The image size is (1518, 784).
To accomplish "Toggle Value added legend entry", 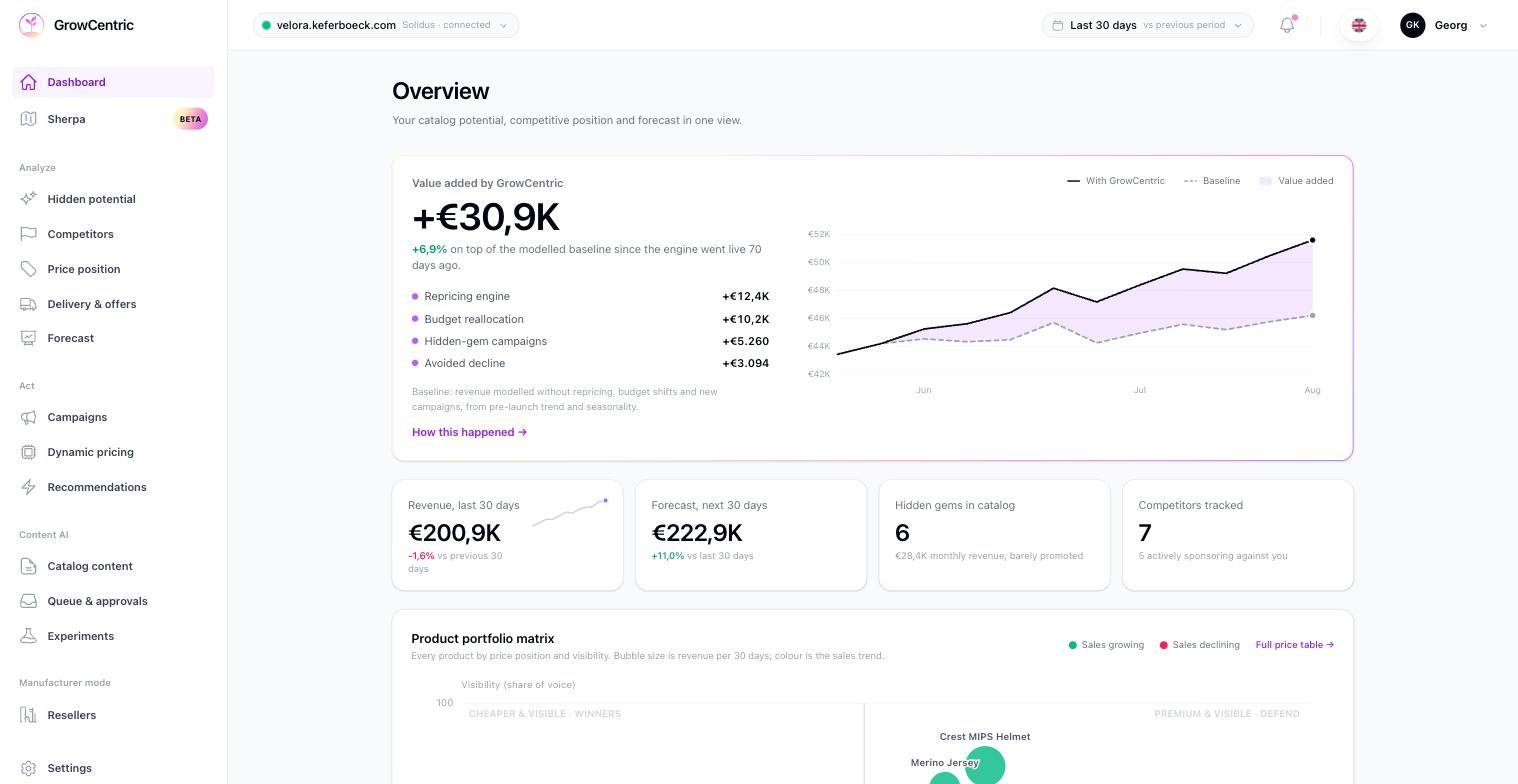I will click(x=1296, y=181).
